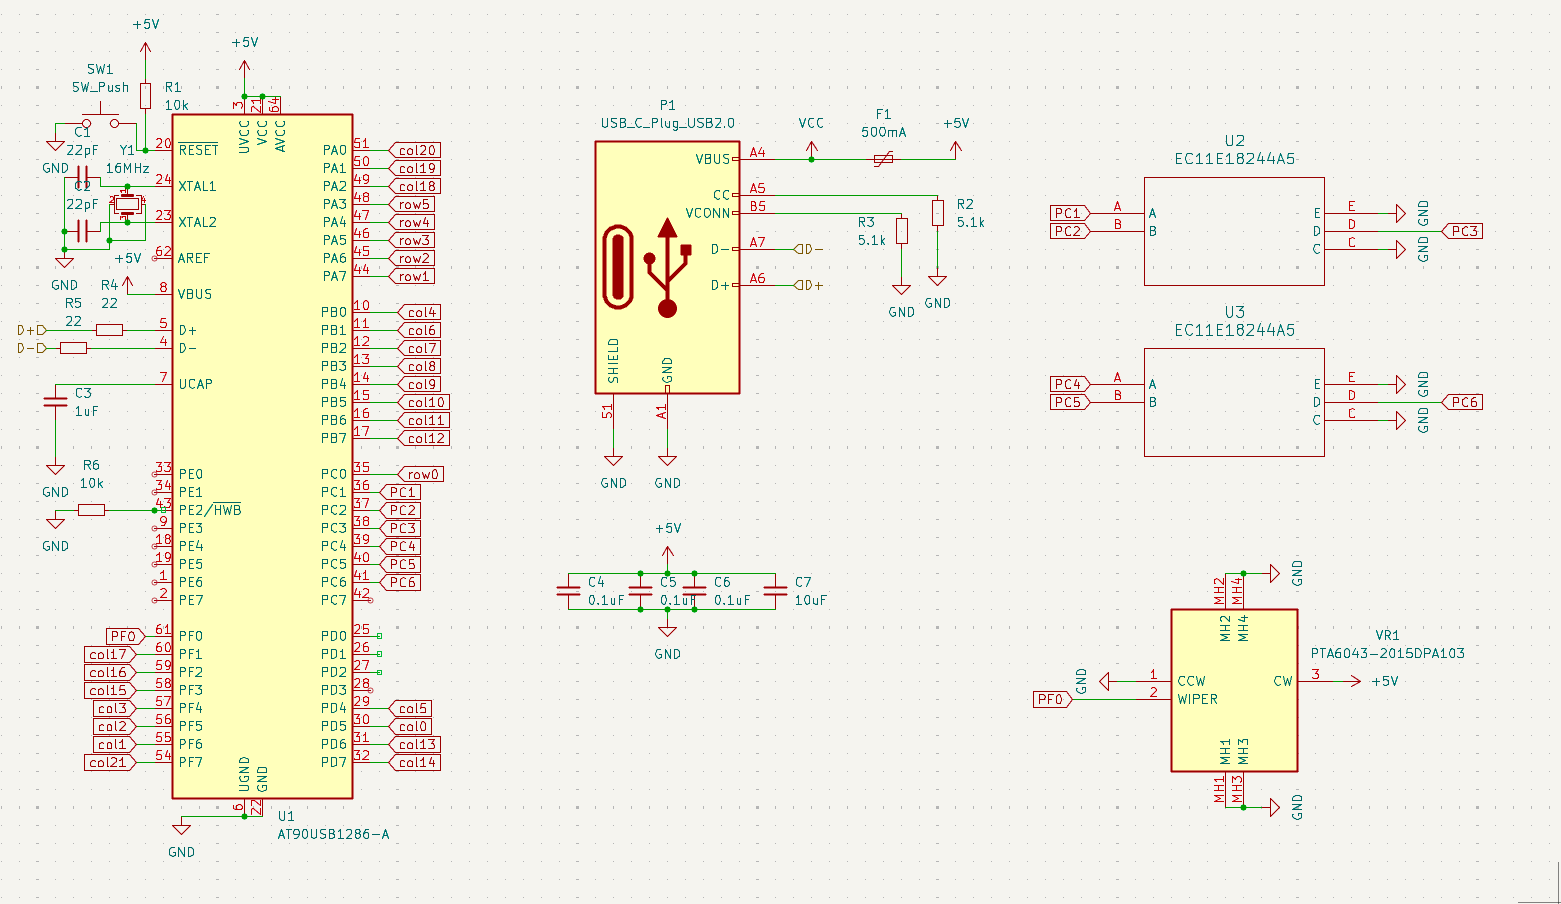Screen dimensions: 1561x904
Task: Select the USB trident logo inside connector P1
Action: click(x=667, y=268)
